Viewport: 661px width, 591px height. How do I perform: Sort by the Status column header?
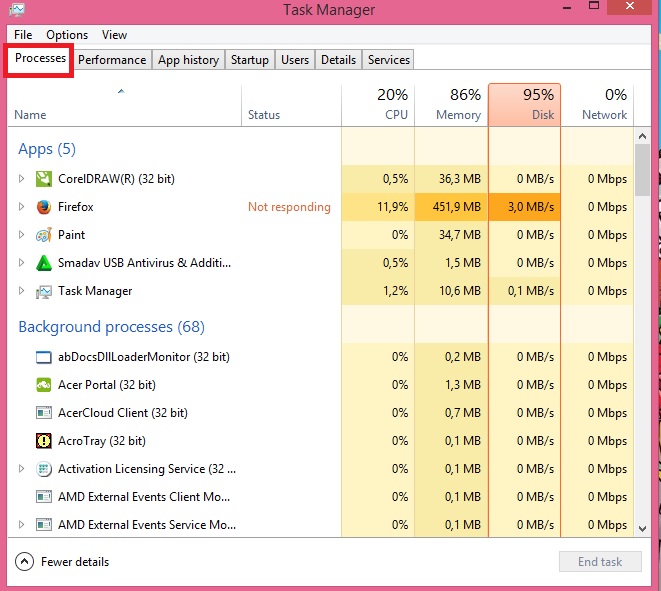click(x=291, y=105)
